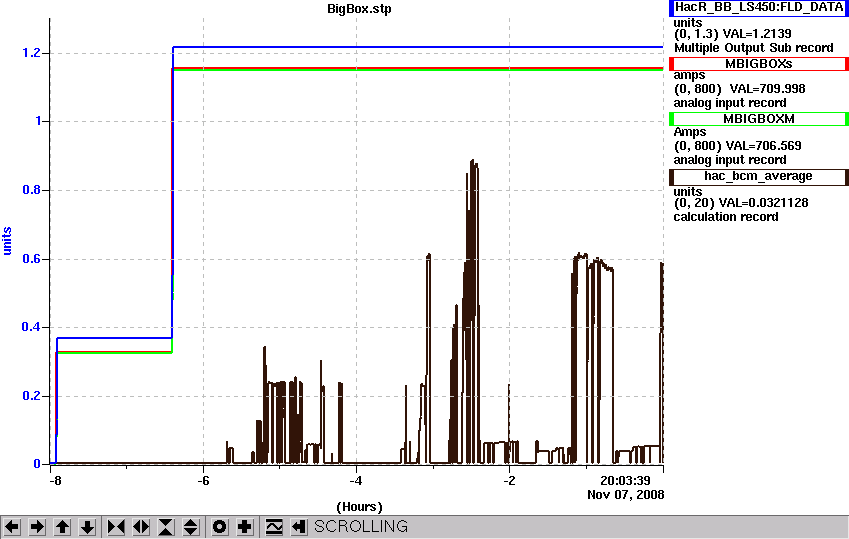Viewport: 849px width, 539px height.
Task: Click the plus icon in toolbar
Action: tap(245, 527)
